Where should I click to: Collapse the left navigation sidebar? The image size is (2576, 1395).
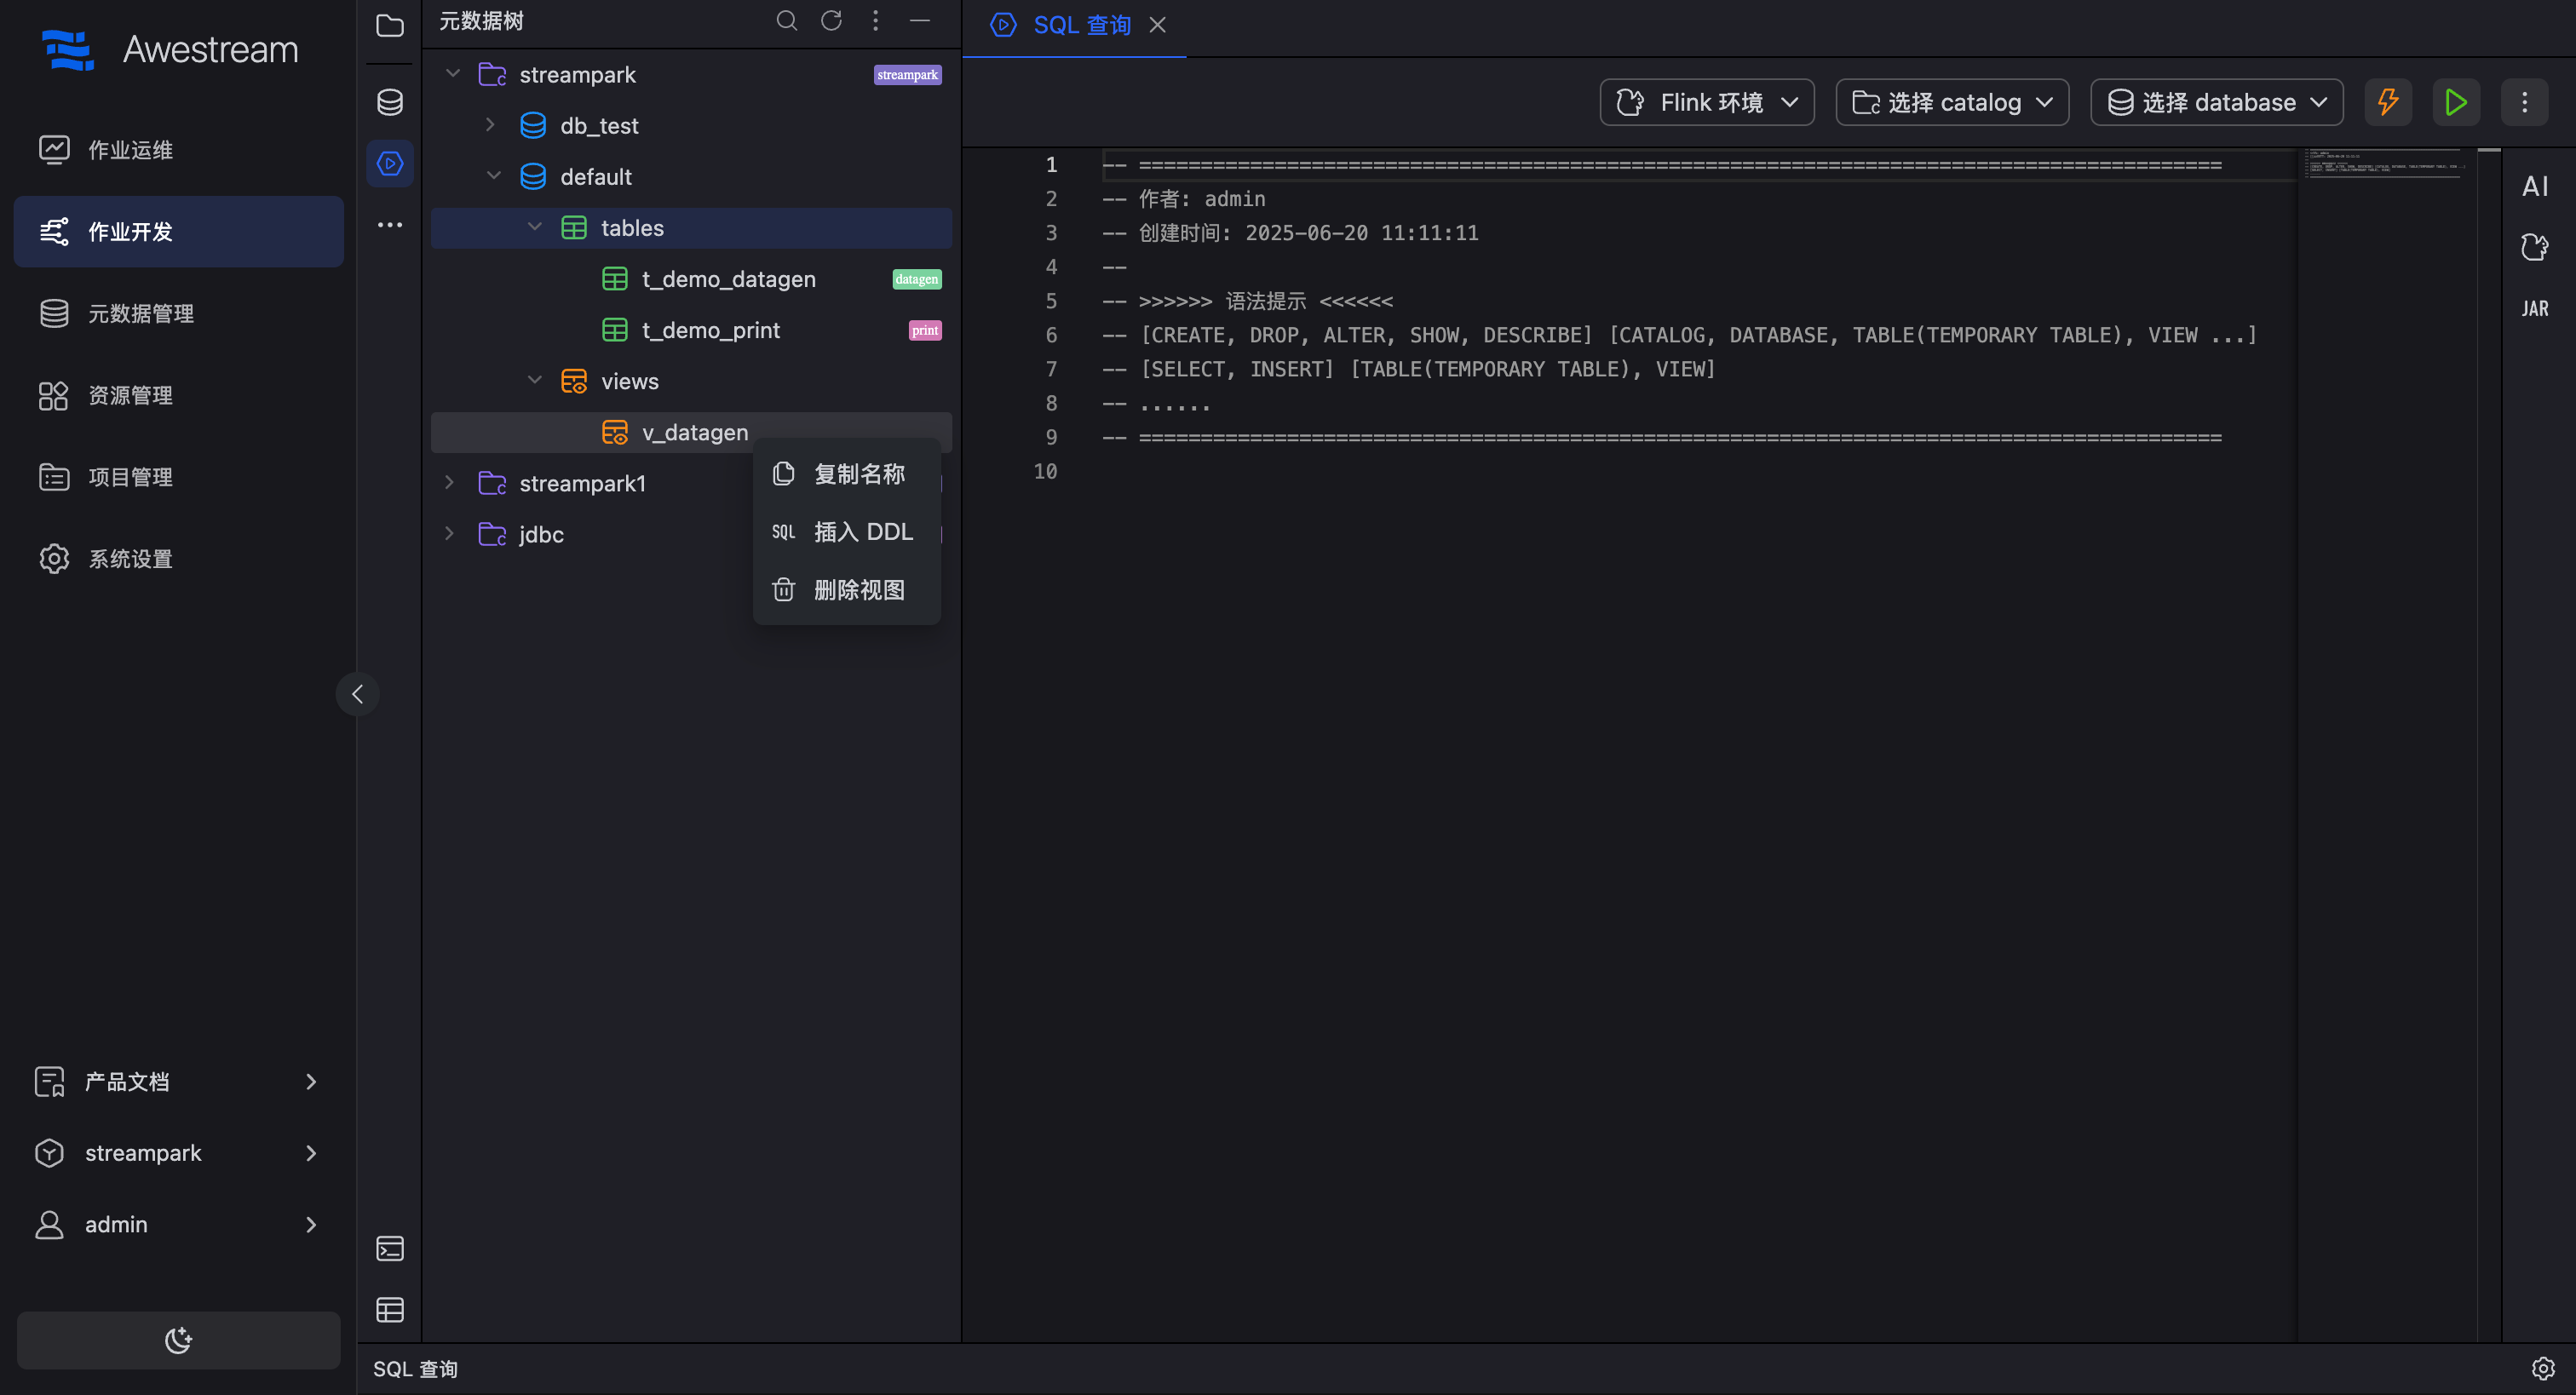point(357,694)
